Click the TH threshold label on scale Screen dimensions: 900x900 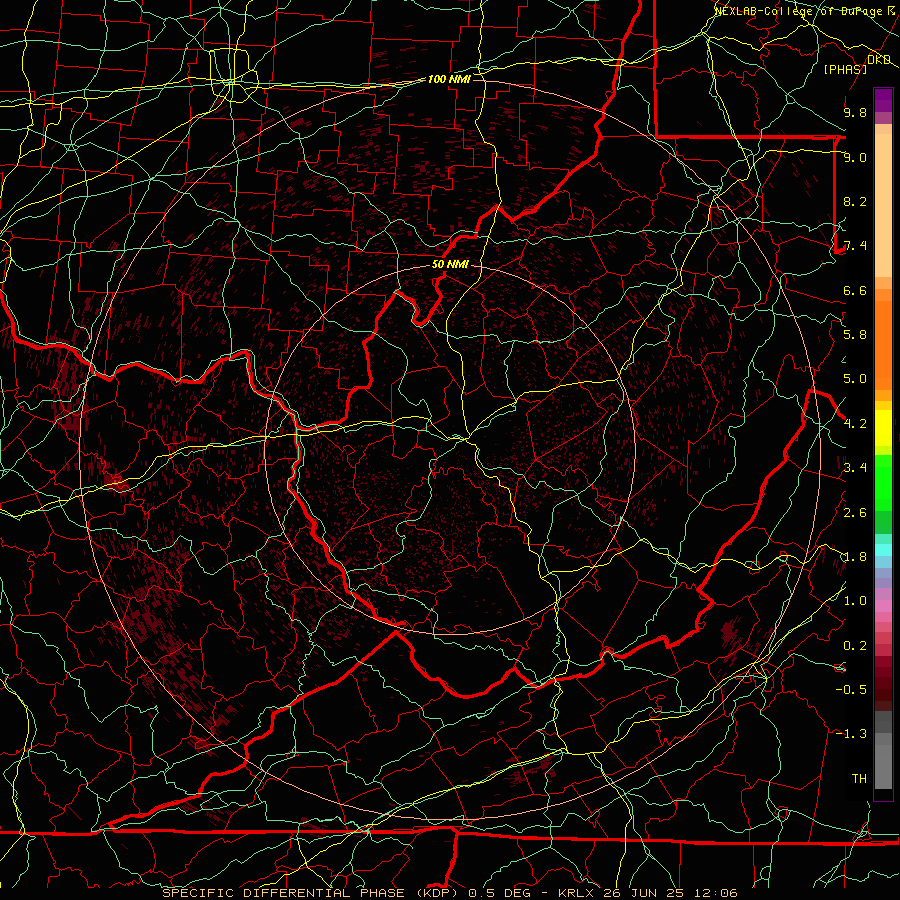(x=859, y=779)
